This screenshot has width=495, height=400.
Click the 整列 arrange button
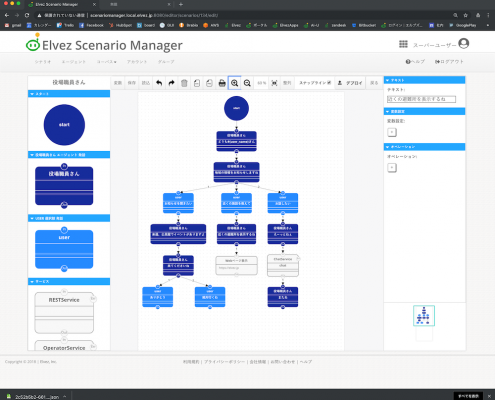click(x=287, y=83)
